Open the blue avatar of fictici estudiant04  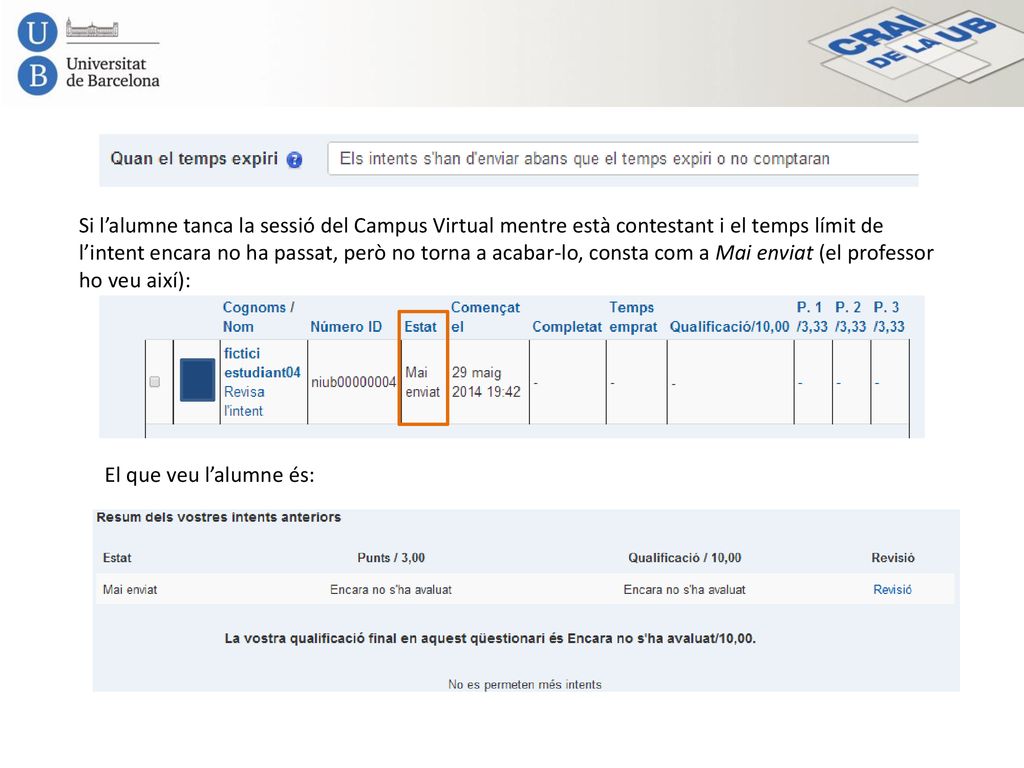[197, 379]
